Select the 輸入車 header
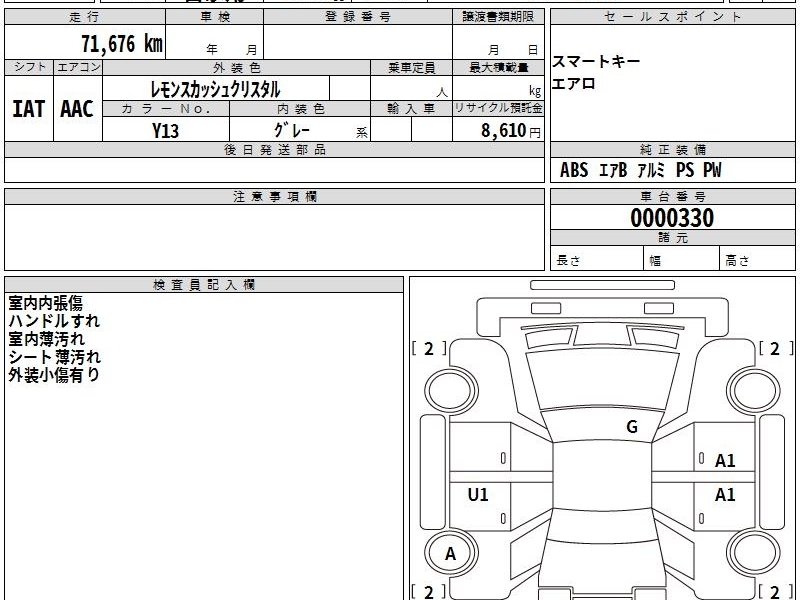 pos(411,109)
